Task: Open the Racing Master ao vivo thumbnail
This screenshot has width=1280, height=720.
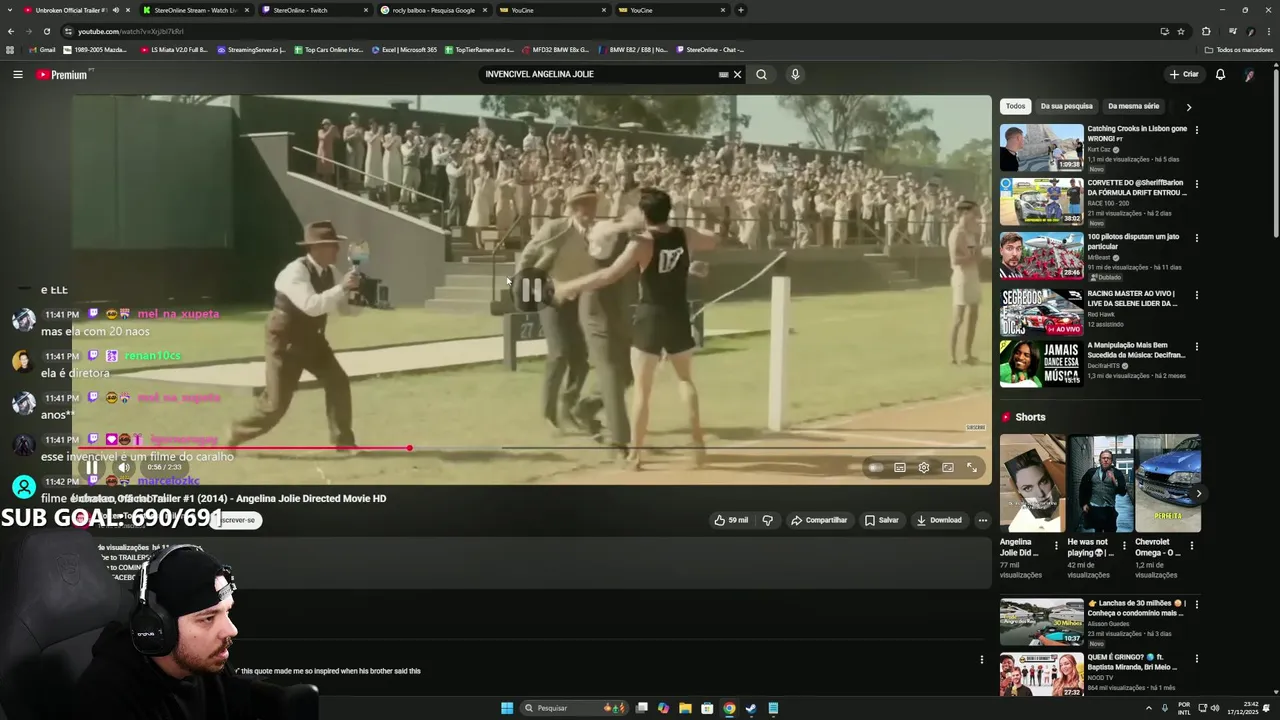Action: [1041, 312]
